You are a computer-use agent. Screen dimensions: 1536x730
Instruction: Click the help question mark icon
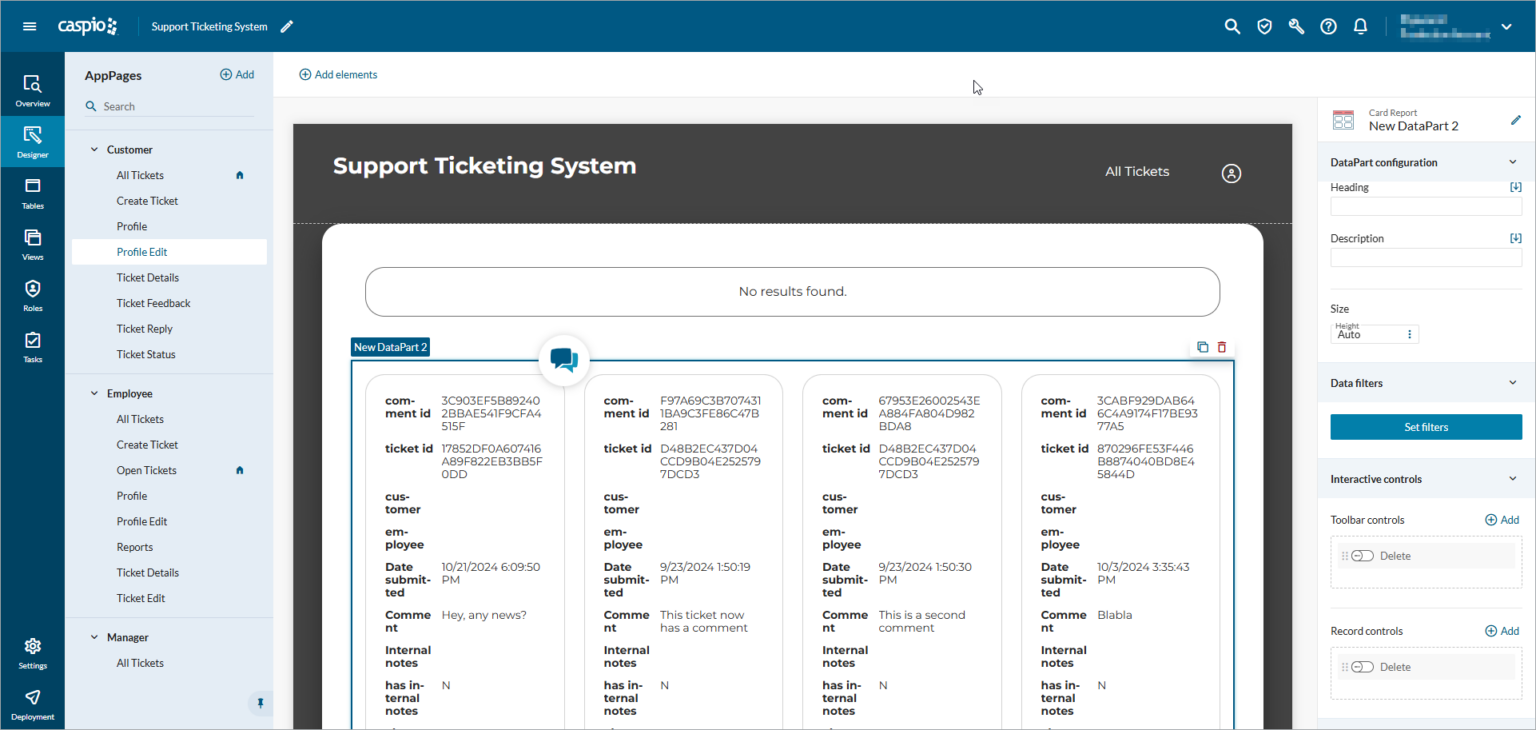(x=1328, y=27)
